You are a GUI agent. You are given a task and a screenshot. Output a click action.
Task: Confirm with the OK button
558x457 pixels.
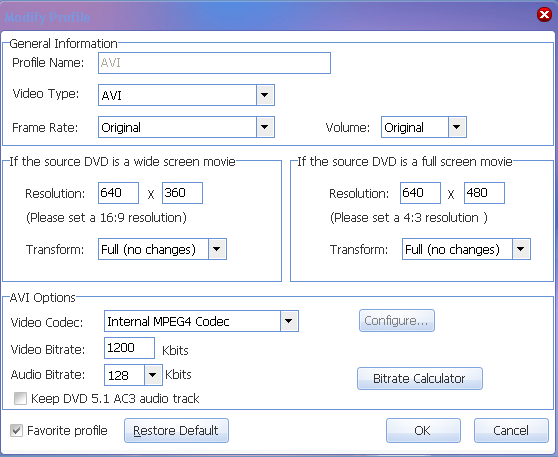tap(423, 431)
